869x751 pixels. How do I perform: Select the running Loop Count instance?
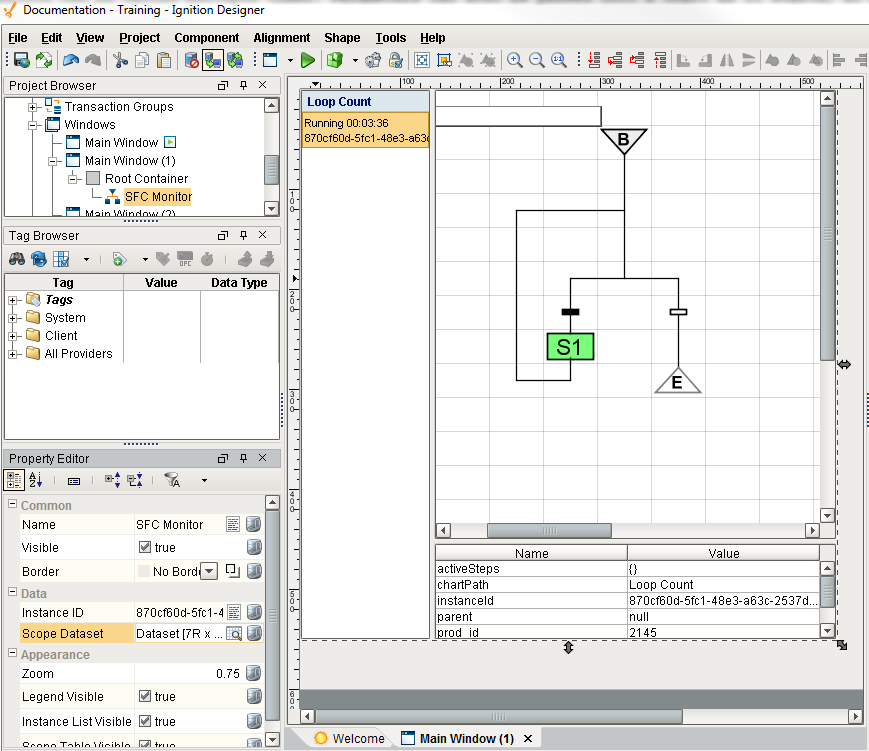(365, 130)
